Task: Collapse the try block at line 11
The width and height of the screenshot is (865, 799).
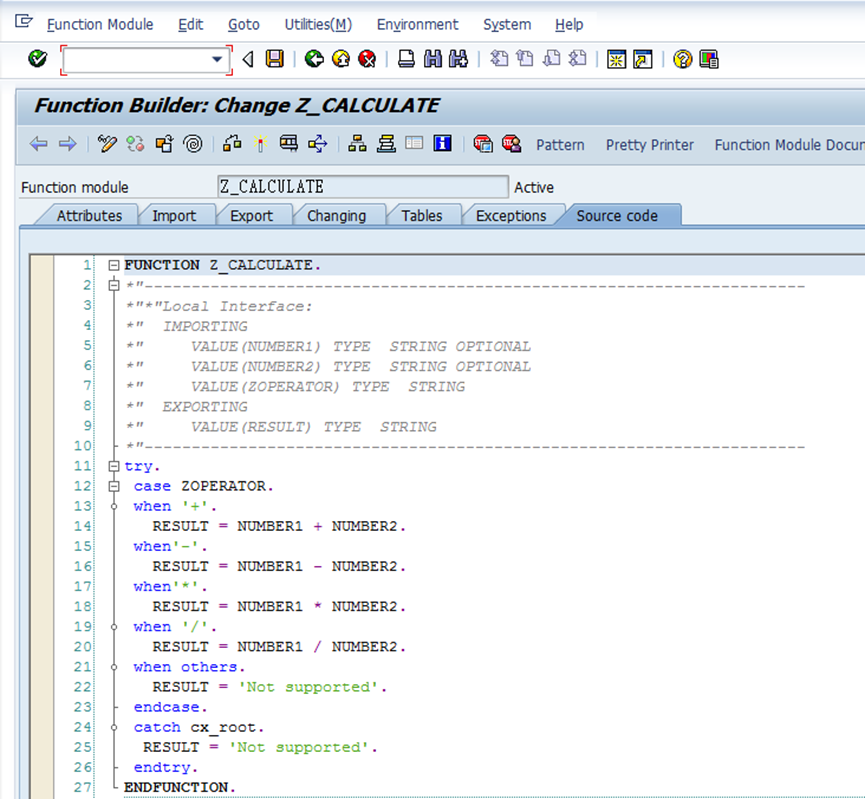Action: pos(114,467)
